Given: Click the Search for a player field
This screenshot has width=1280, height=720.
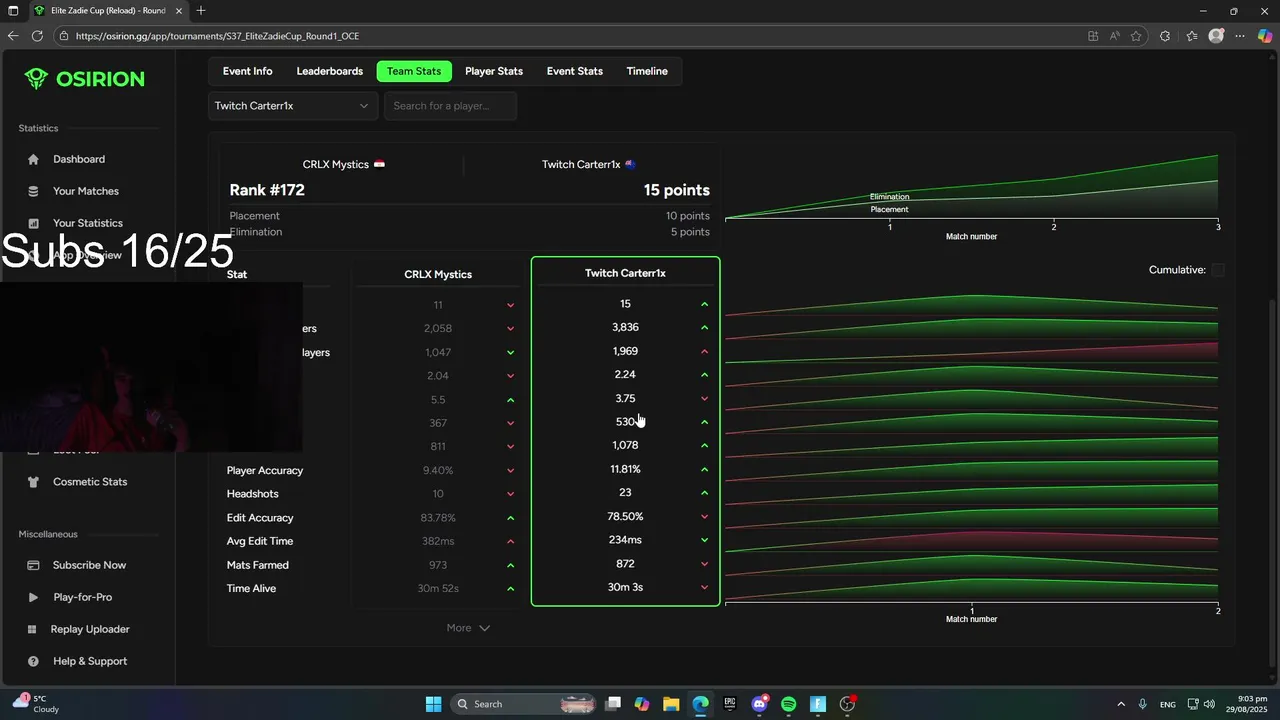Looking at the screenshot, I should click(450, 106).
